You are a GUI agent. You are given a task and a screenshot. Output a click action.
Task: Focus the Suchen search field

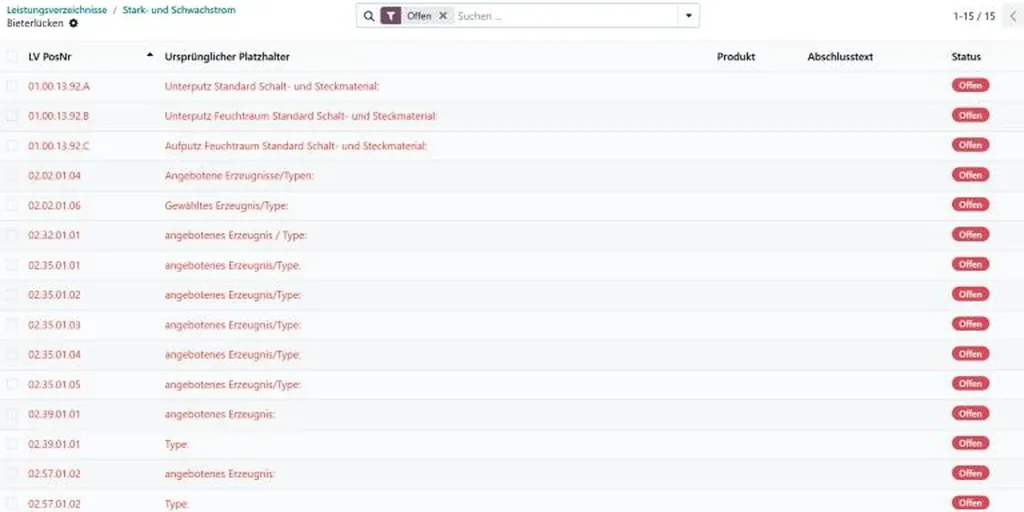(565, 16)
